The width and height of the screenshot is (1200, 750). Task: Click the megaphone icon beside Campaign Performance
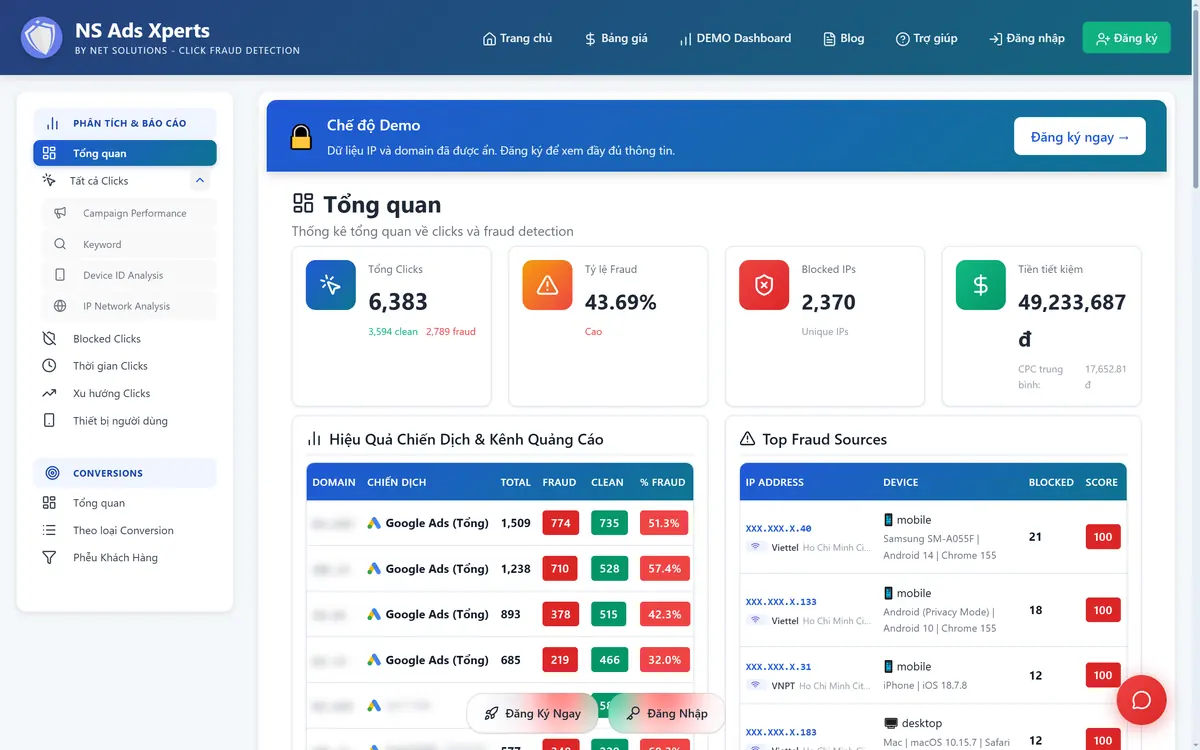tap(60, 213)
